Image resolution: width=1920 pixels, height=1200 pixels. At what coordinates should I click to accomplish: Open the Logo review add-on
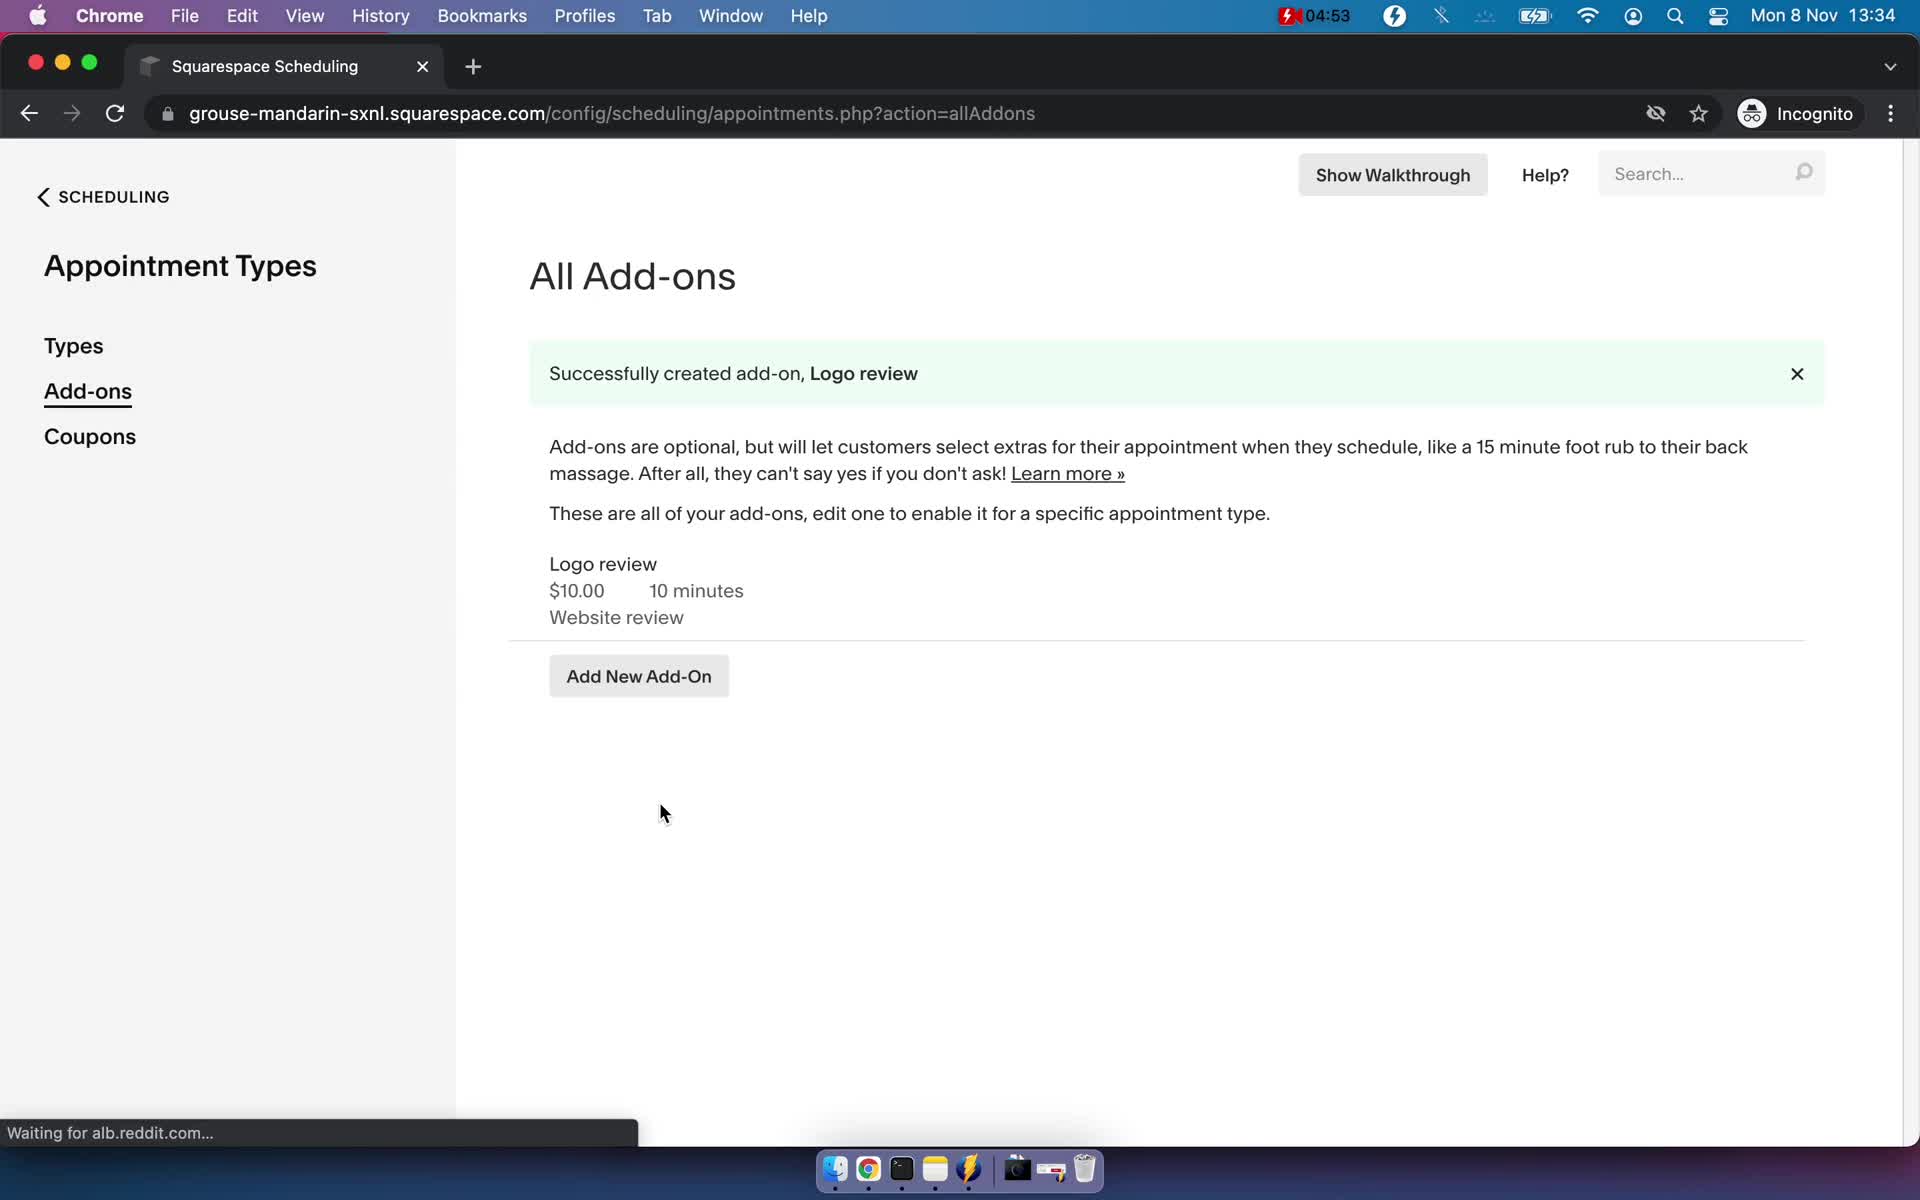coord(603,564)
